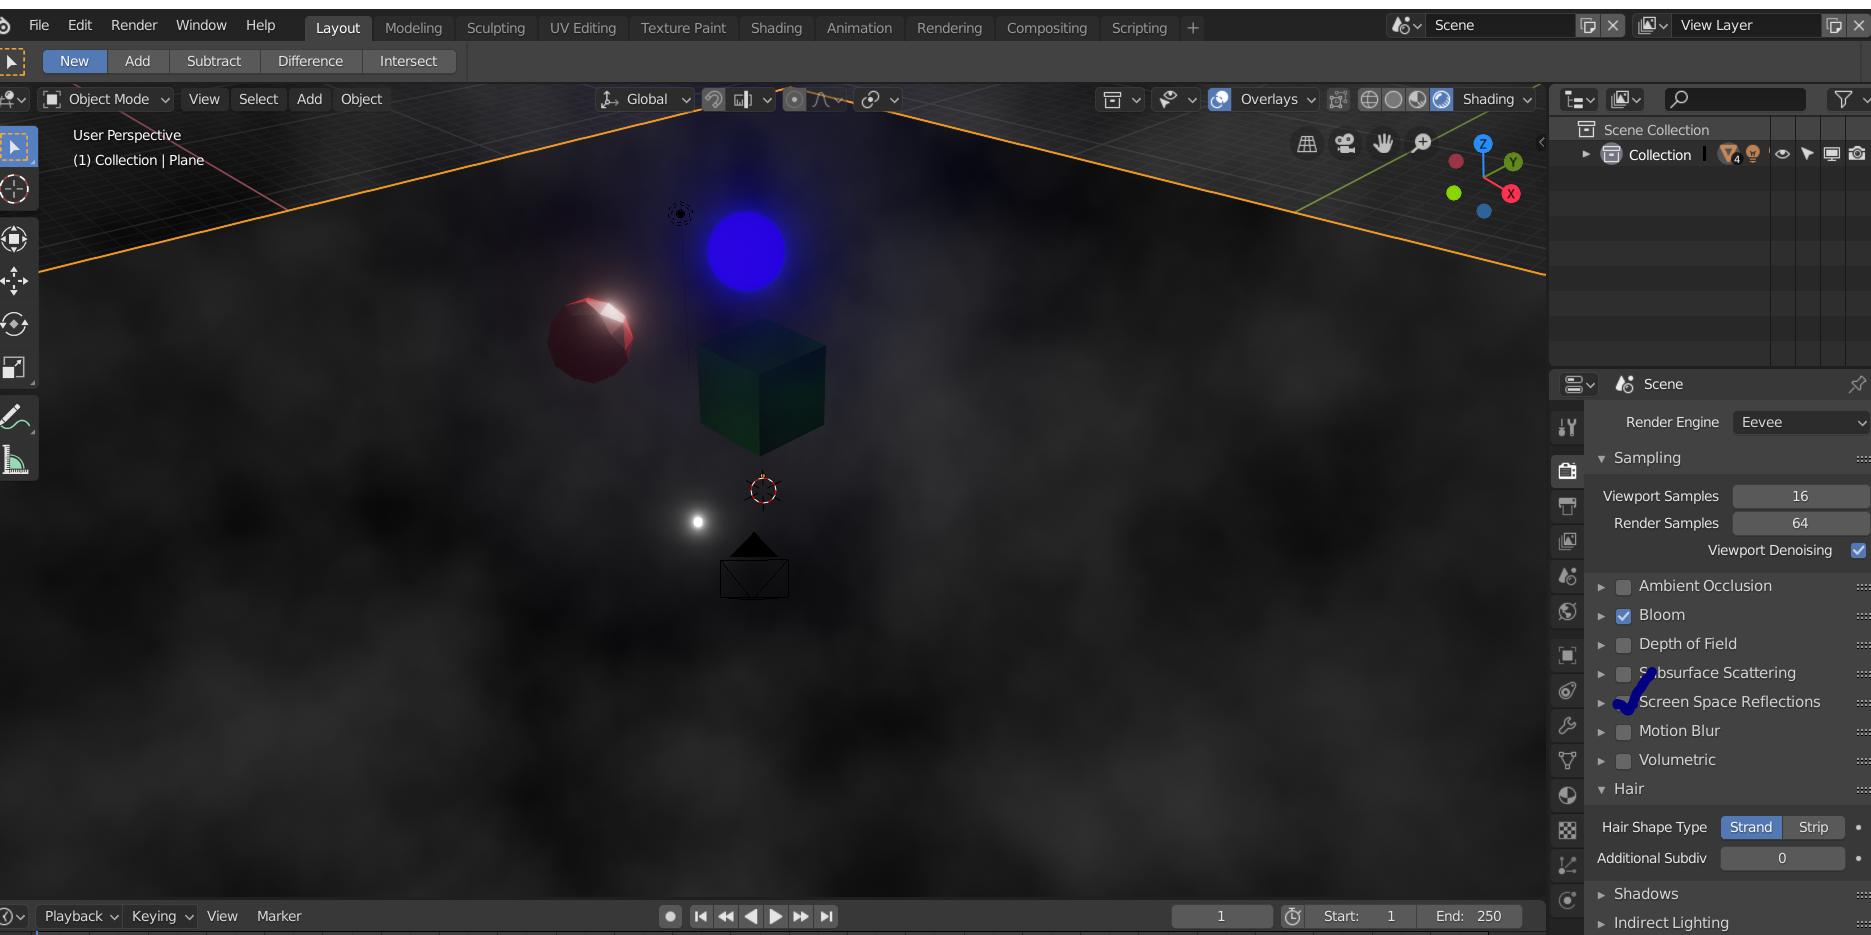1871x935 pixels.
Task: Switch to rendered shading mode
Action: [1441, 99]
